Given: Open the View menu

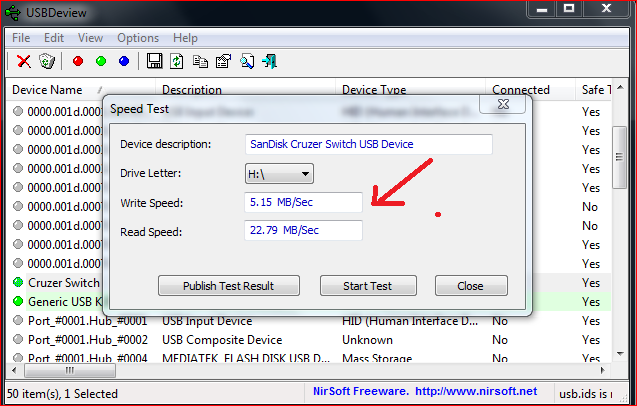Looking at the screenshot, I should [90, 38].
